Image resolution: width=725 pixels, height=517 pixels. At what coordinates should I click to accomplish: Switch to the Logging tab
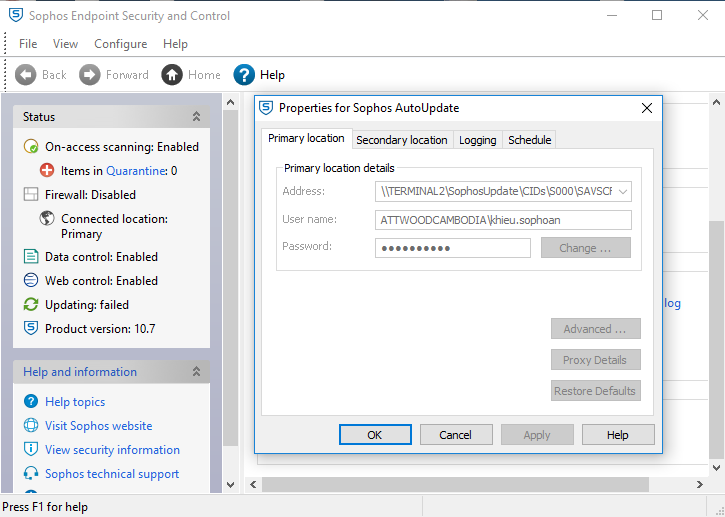(x=478, y=140)
